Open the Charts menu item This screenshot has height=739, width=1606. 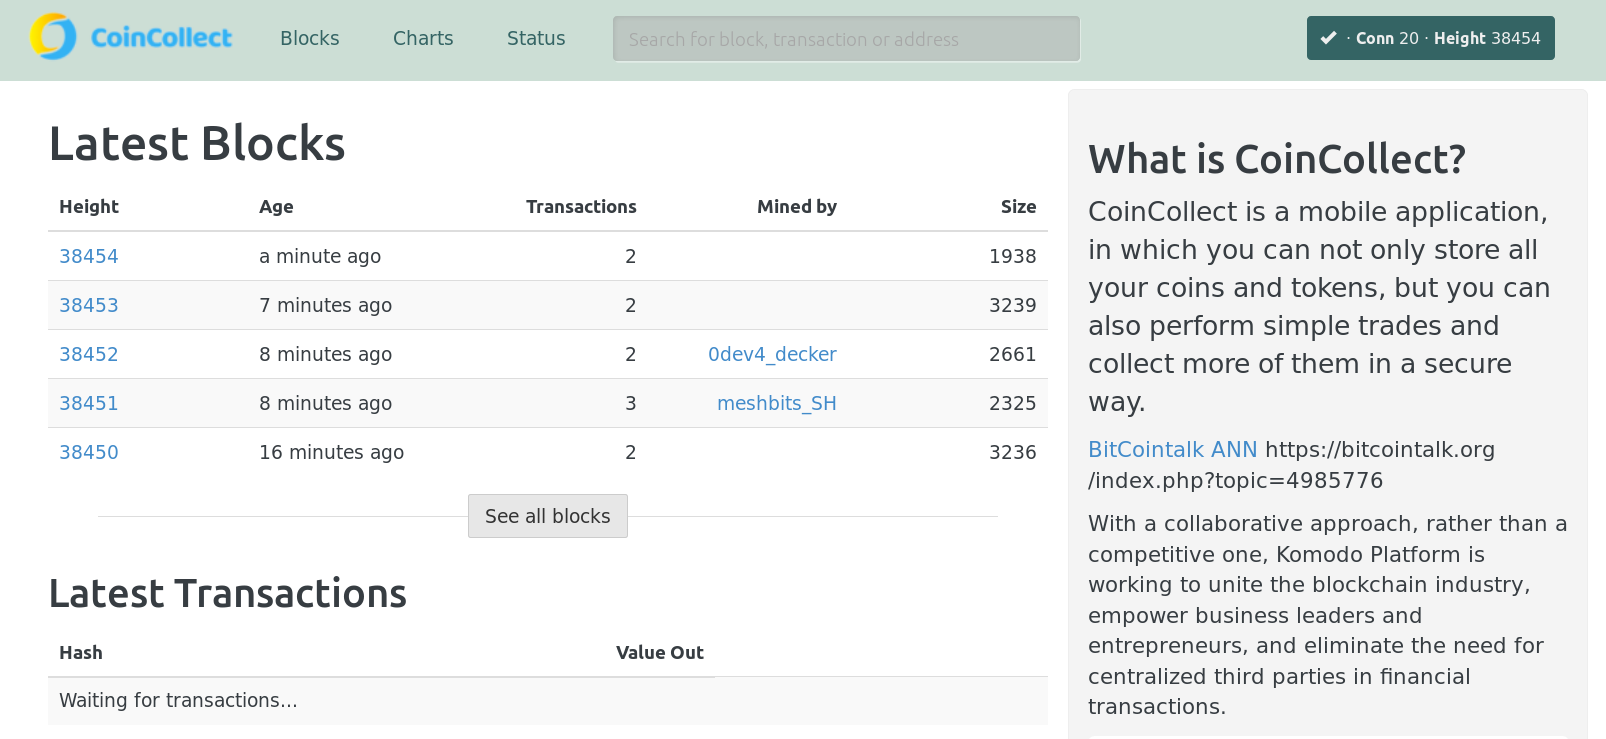coord(423,38)
